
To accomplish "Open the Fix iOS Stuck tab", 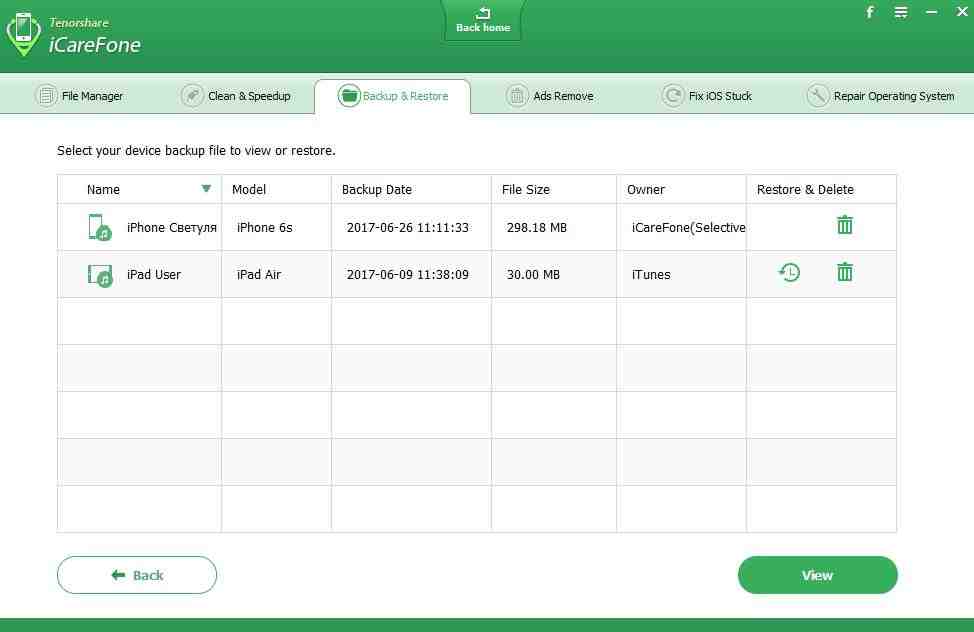I will pyautogui.click(x=707, y=96).
